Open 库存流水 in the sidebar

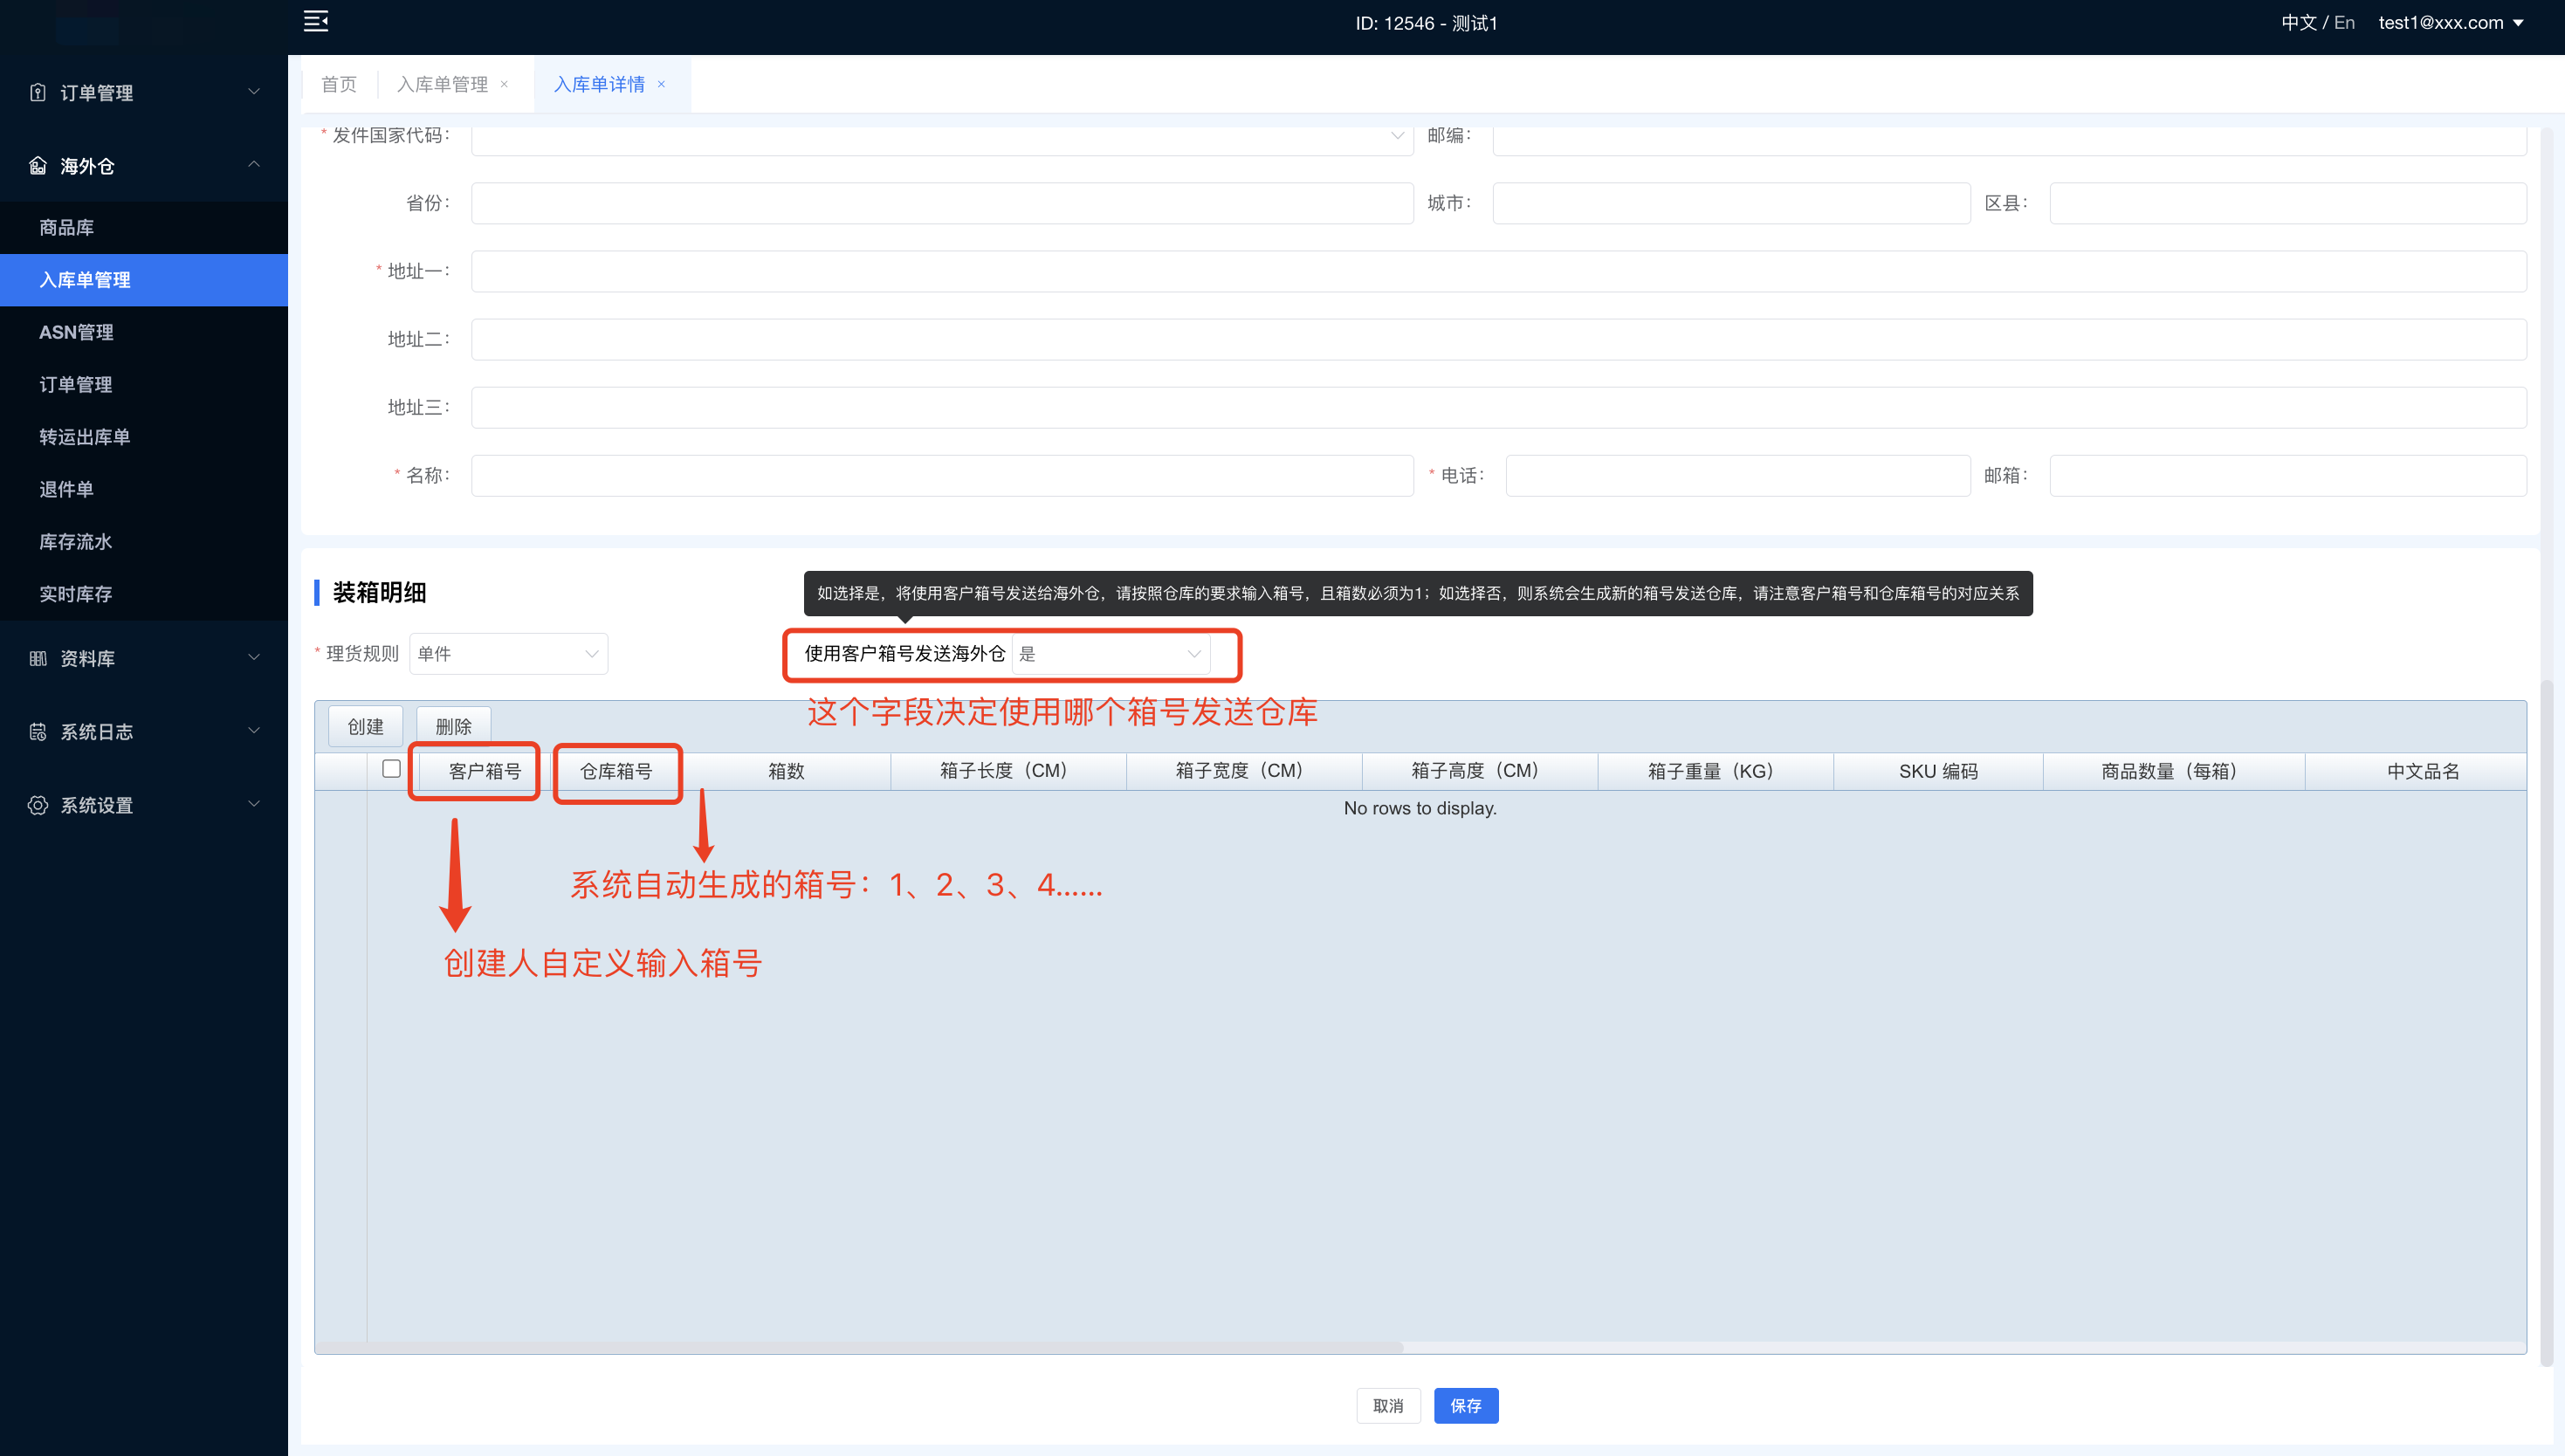[x=144, y=542]
